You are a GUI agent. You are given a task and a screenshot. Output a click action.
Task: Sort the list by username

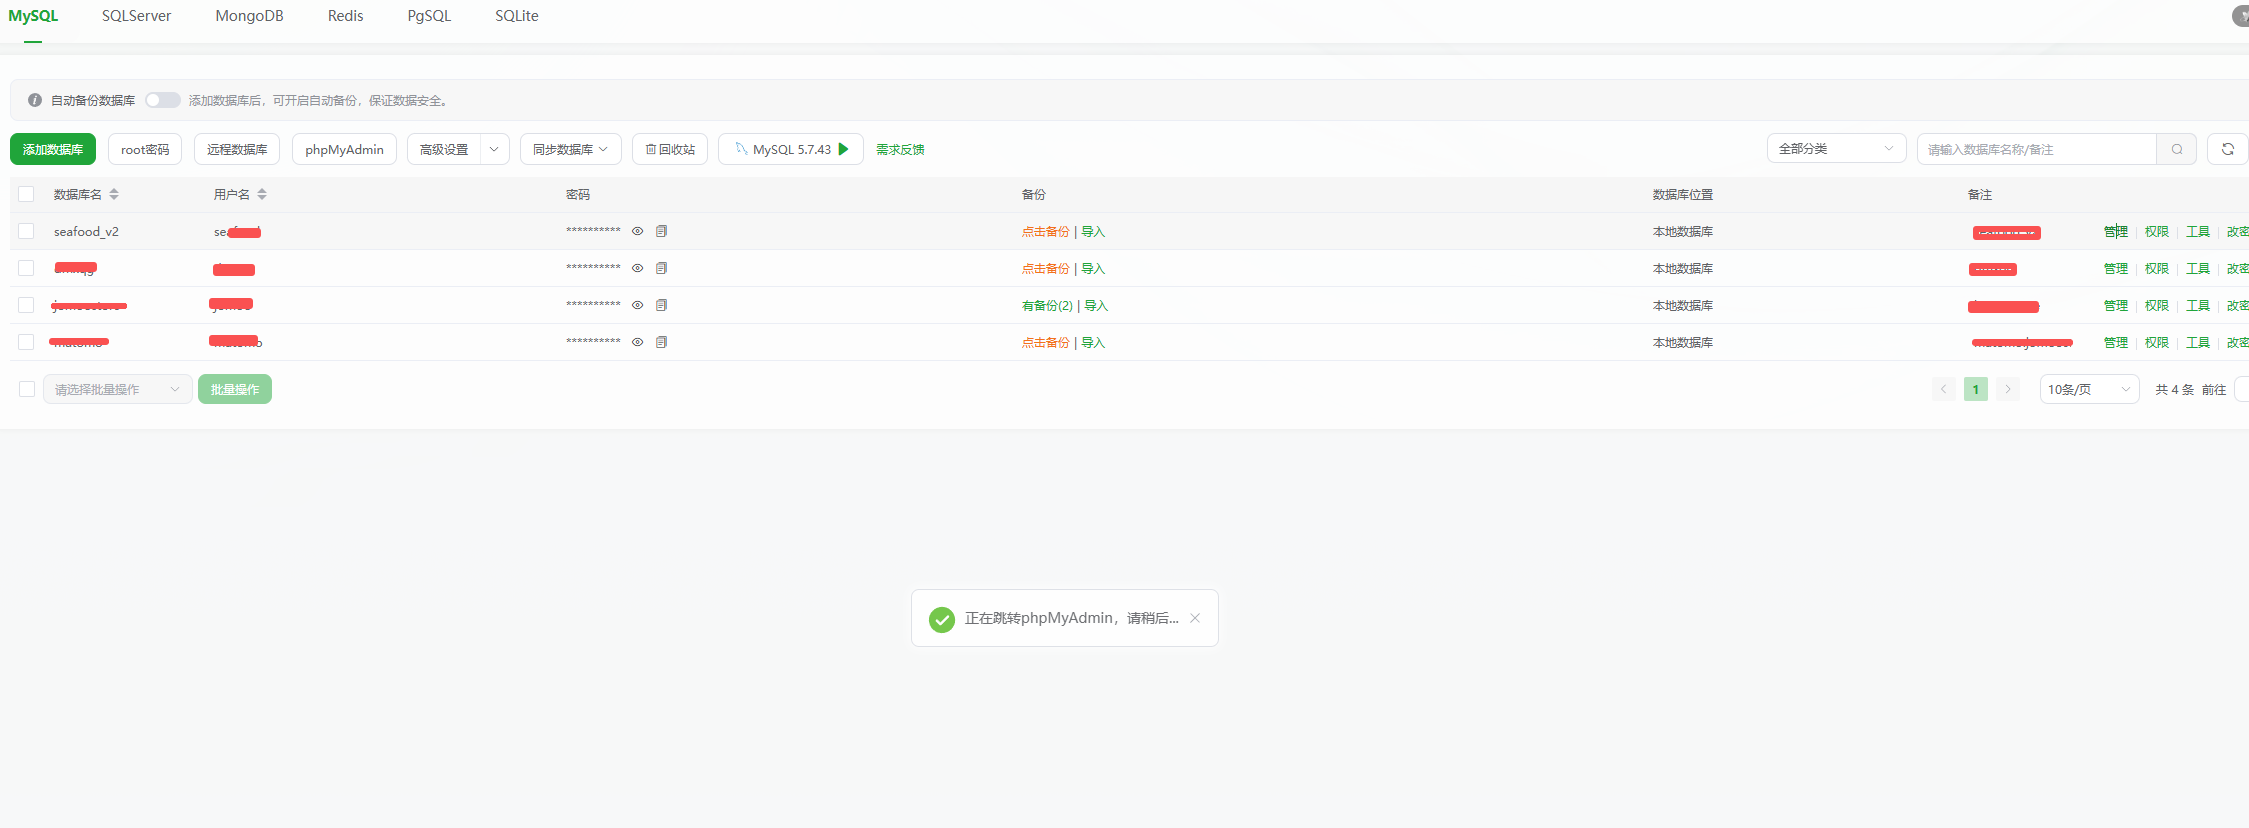(262, 194)
